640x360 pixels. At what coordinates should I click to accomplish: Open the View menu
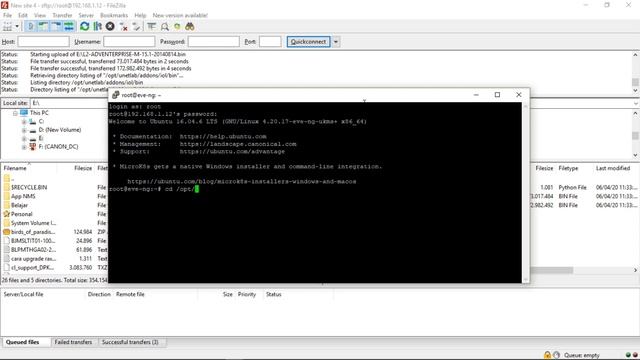pos(40,15)
